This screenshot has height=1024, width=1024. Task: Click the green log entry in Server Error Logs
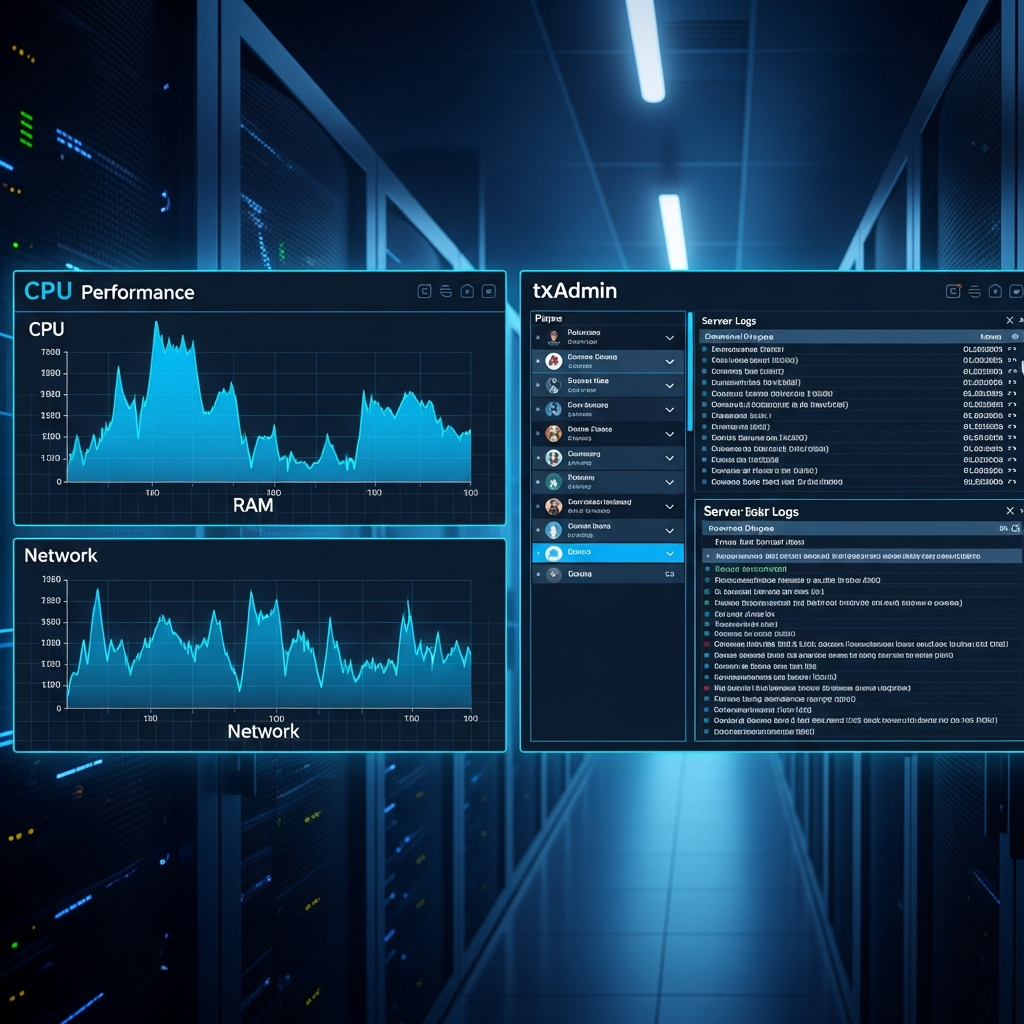750,569
